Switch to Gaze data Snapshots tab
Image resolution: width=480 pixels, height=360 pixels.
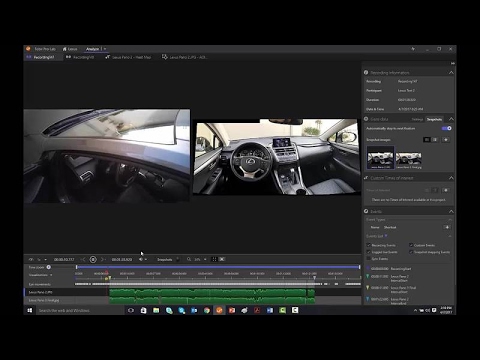tap(434, 119)
